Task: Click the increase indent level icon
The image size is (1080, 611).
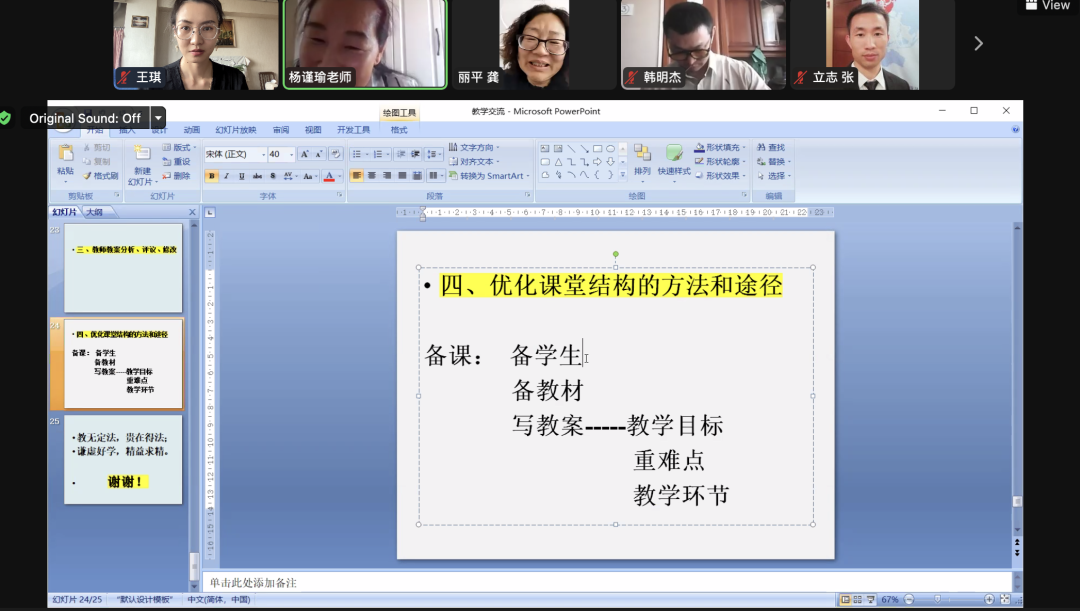Action: tap(415, 154)
